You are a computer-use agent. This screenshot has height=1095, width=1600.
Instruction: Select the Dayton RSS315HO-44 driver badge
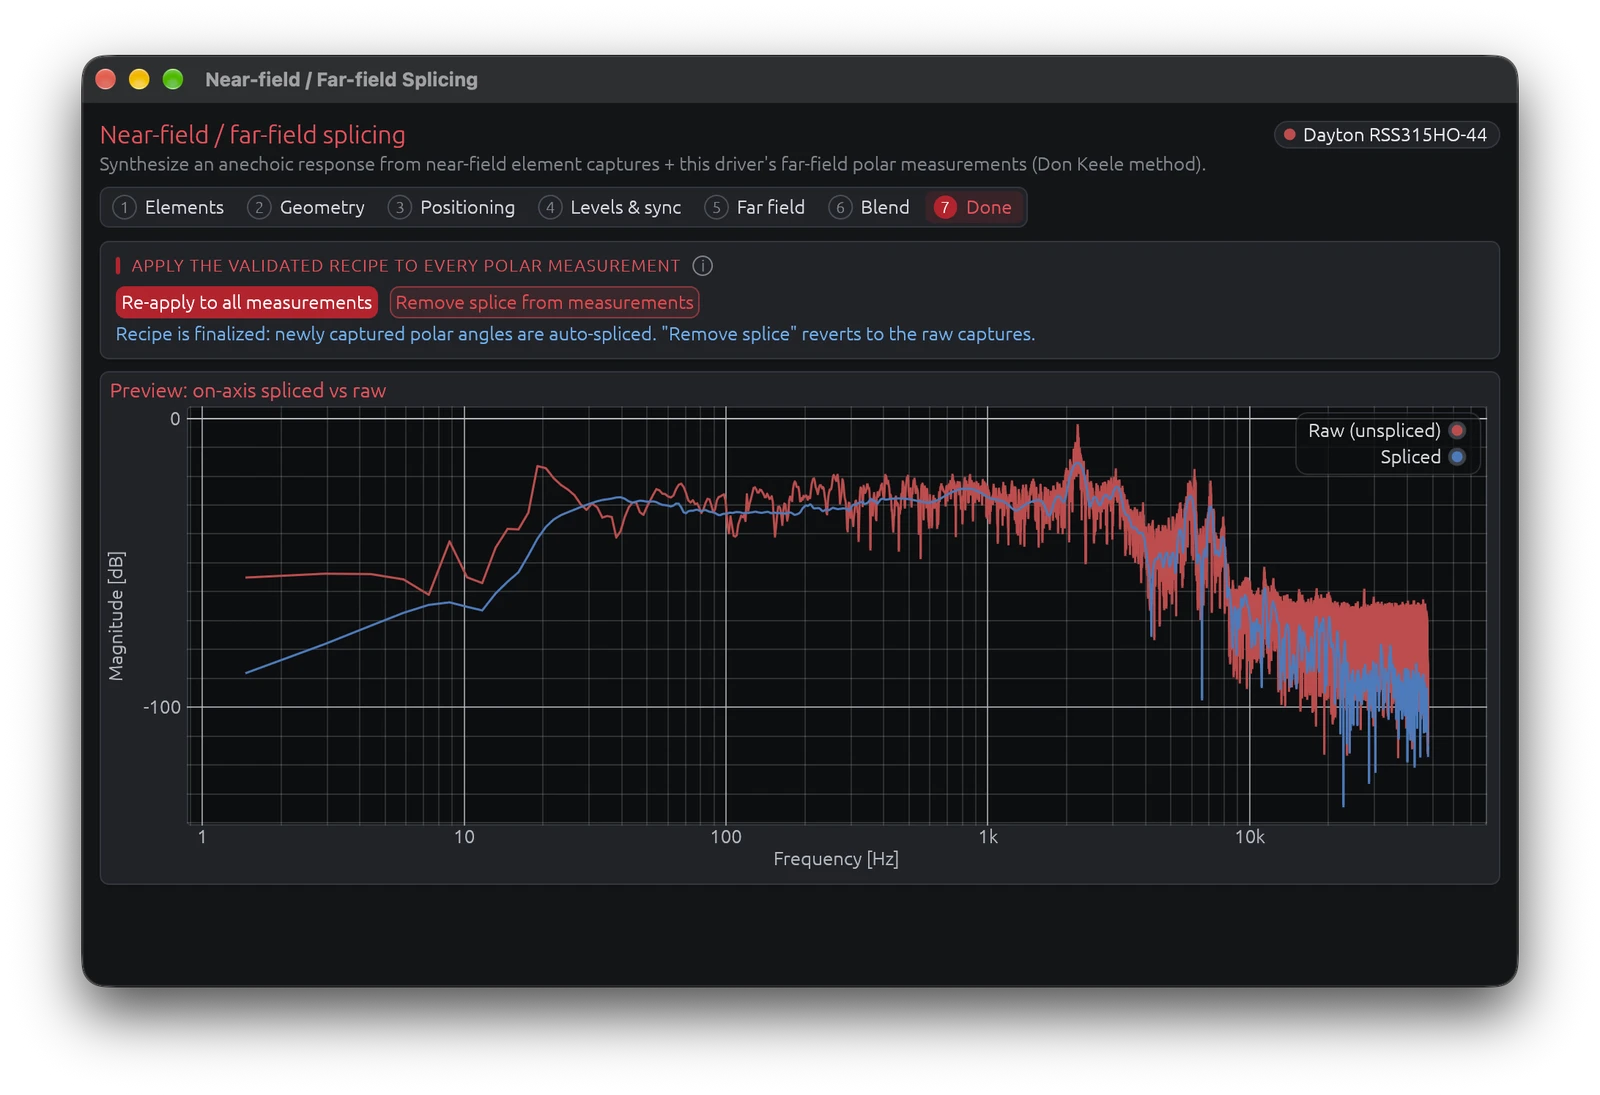pos(1386,135)
